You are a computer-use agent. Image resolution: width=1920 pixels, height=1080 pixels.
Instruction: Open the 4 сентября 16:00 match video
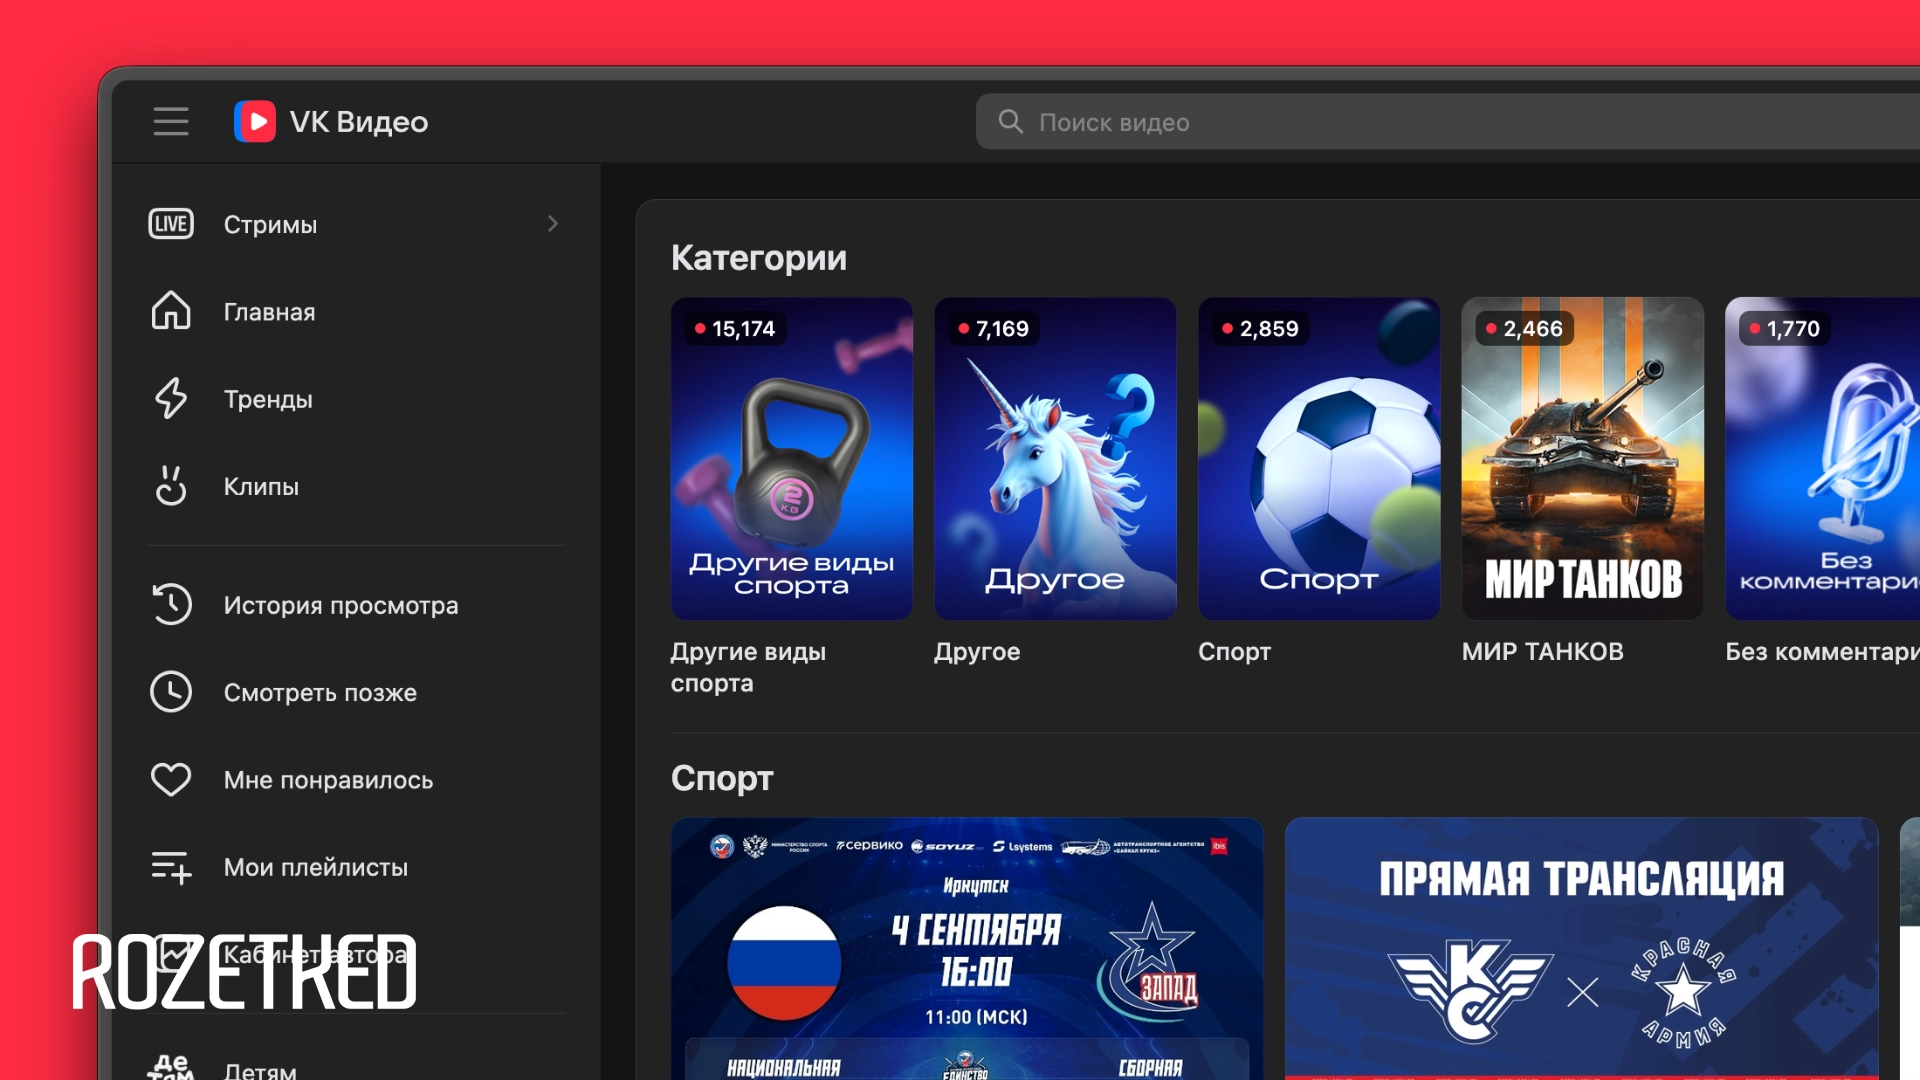pyautogui.click(x=967, y=948)
